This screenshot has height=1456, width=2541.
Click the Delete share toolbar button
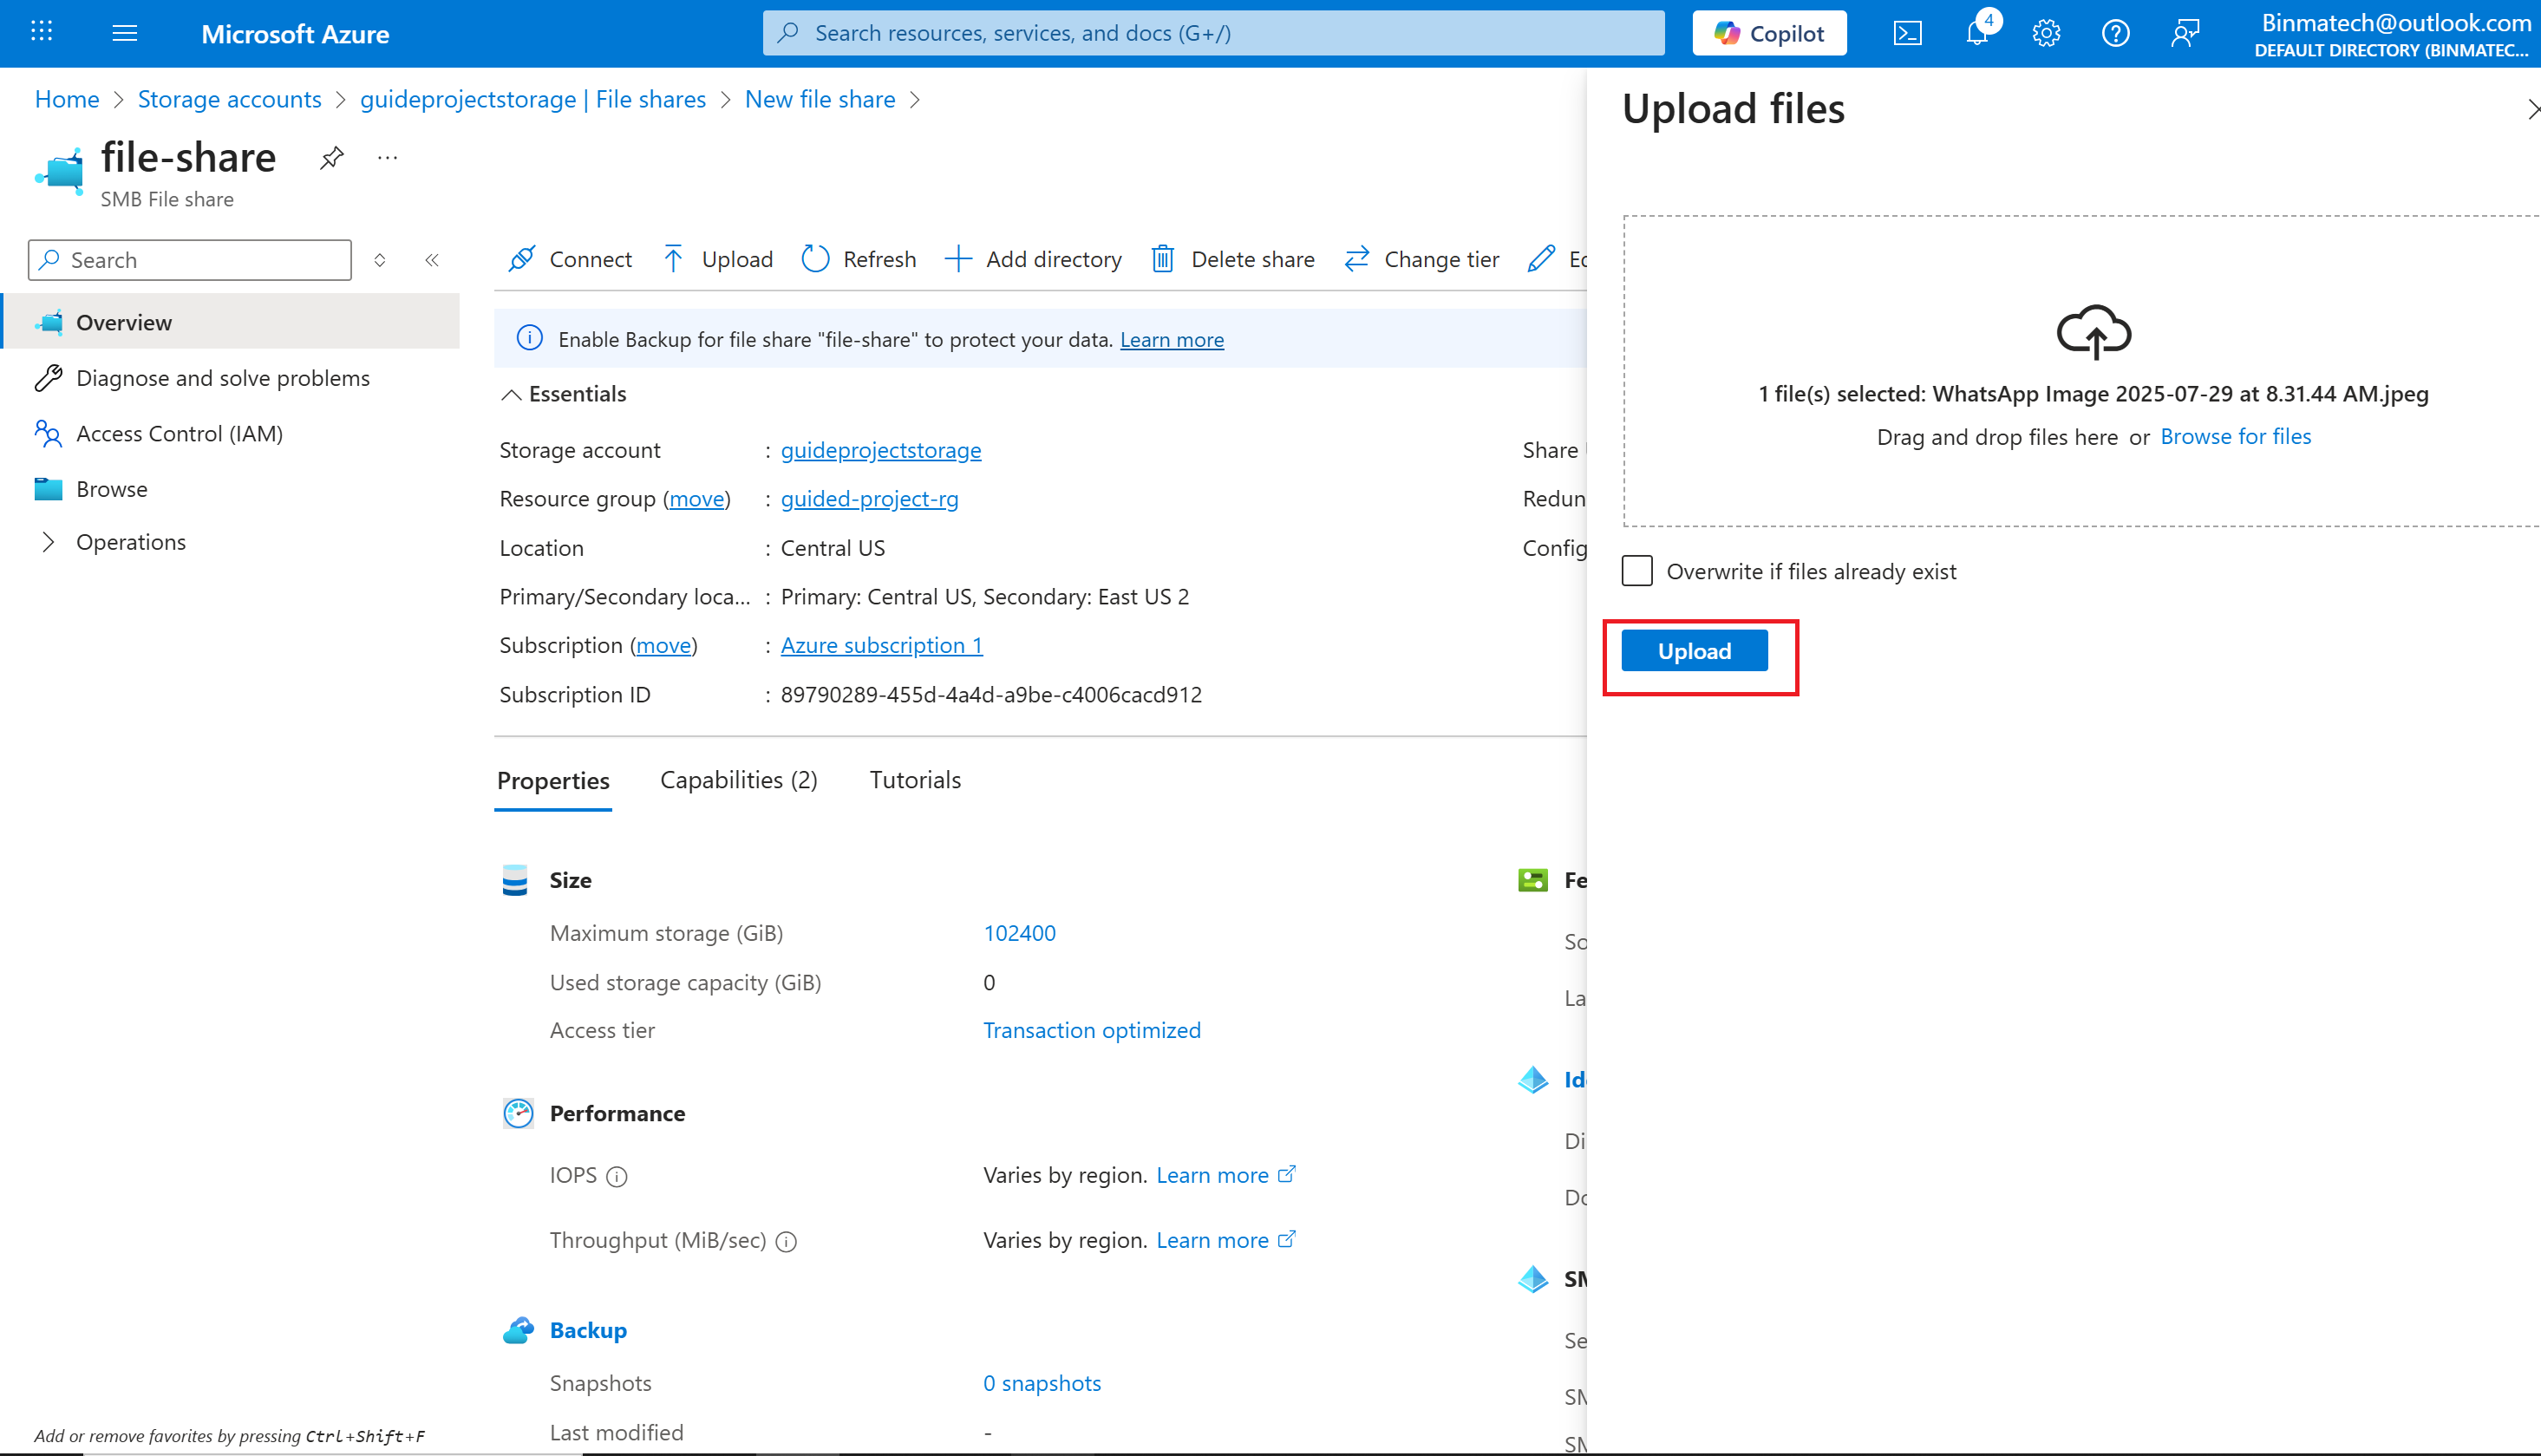[x=1233, y=259]
